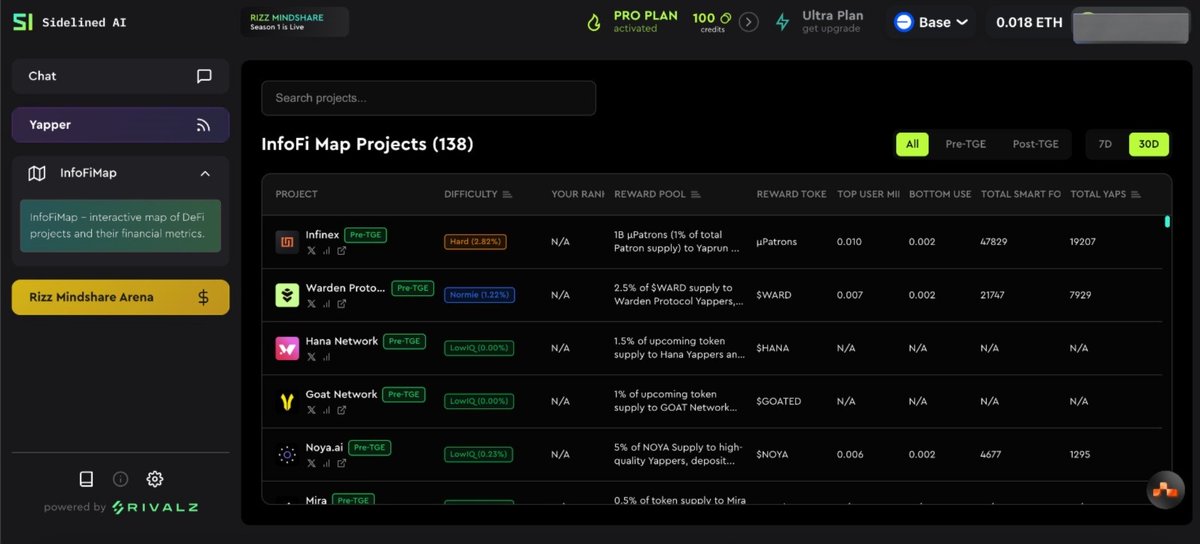
Task: Click the Rizz Mindshare Arena dollar icon
Action: coord(204,297)
